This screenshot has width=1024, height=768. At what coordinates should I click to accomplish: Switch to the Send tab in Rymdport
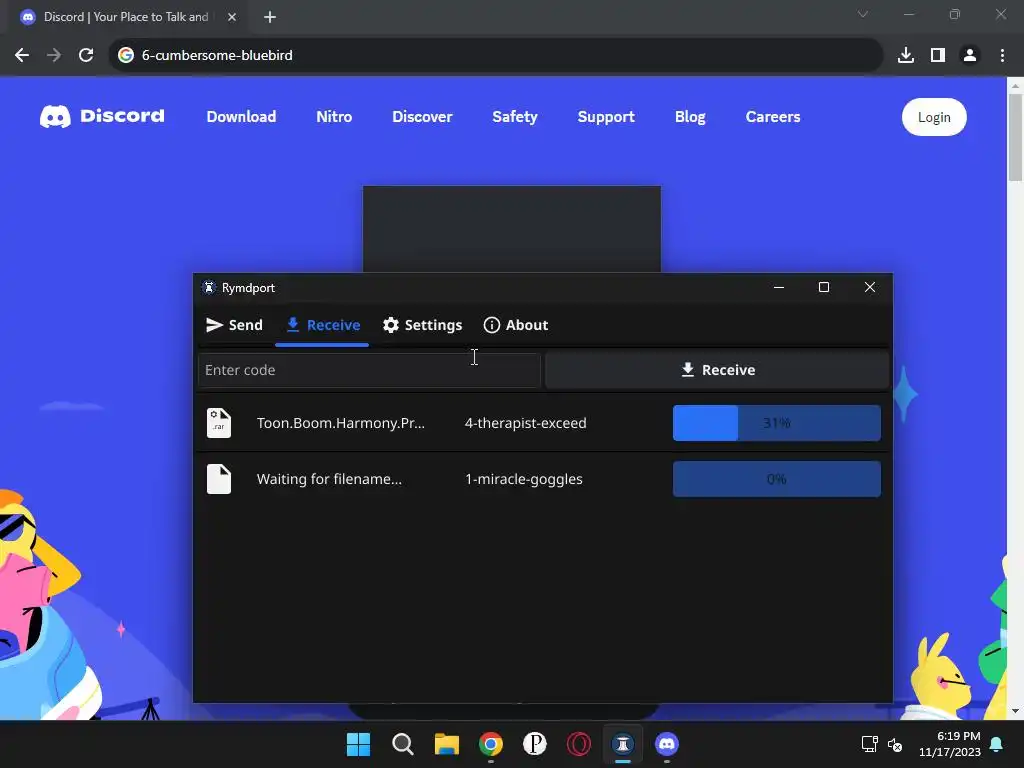coord(234,325)
